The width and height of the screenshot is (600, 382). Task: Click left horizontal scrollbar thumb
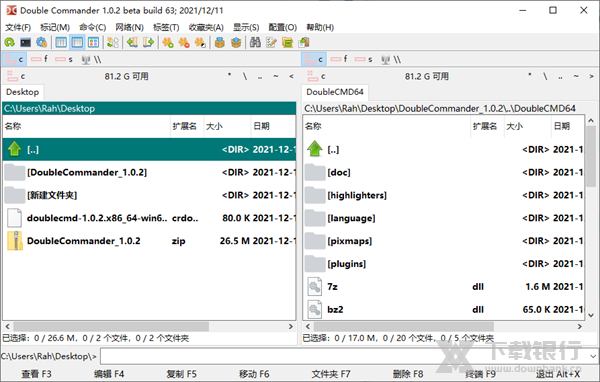coord(111,326)
